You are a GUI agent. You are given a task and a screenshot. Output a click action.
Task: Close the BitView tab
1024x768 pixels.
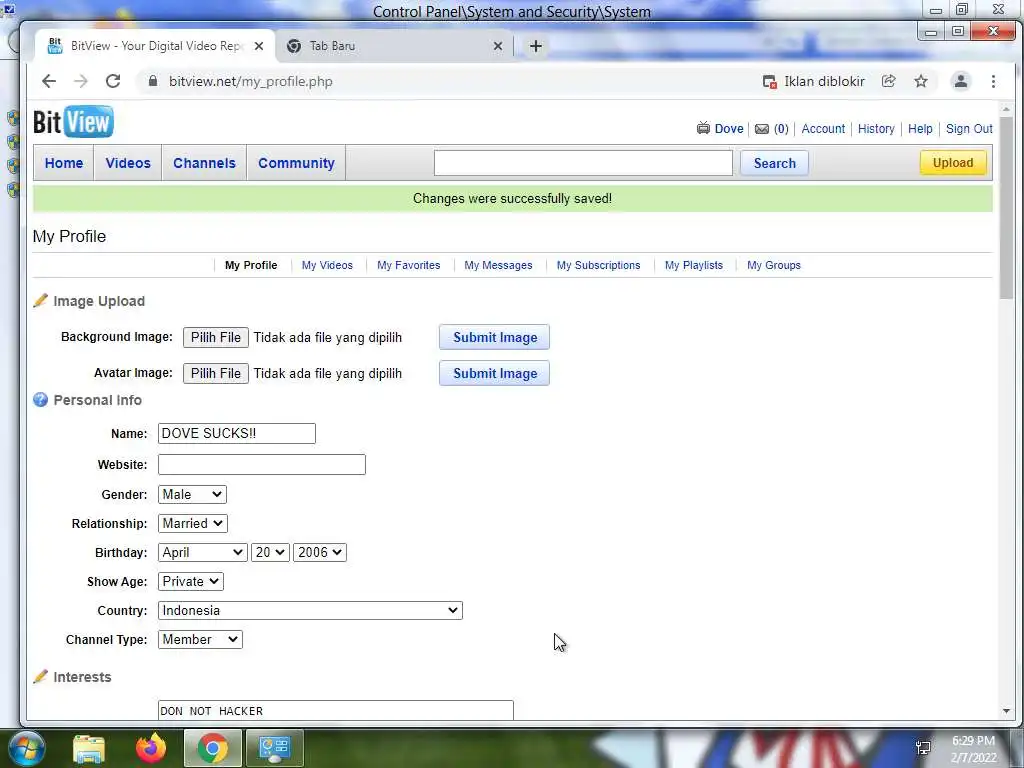[259, 46]
